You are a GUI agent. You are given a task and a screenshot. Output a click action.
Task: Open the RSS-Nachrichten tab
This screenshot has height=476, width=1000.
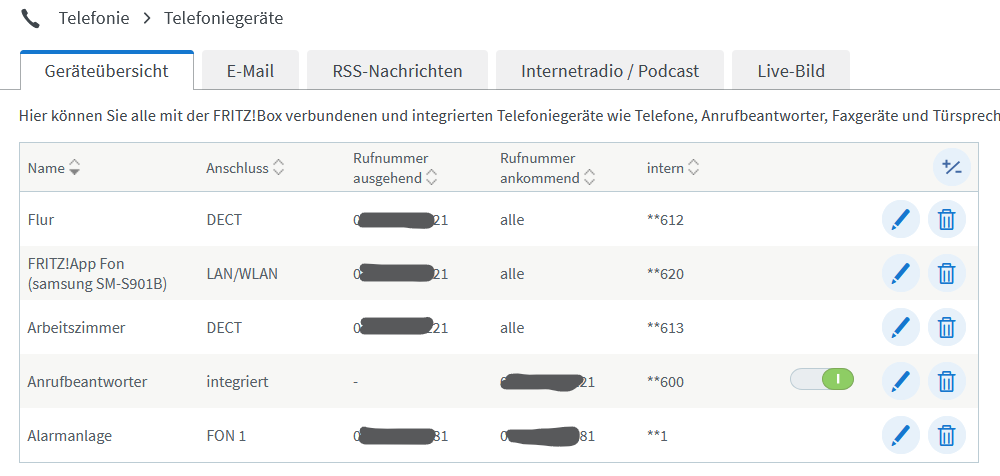[397, 71]
